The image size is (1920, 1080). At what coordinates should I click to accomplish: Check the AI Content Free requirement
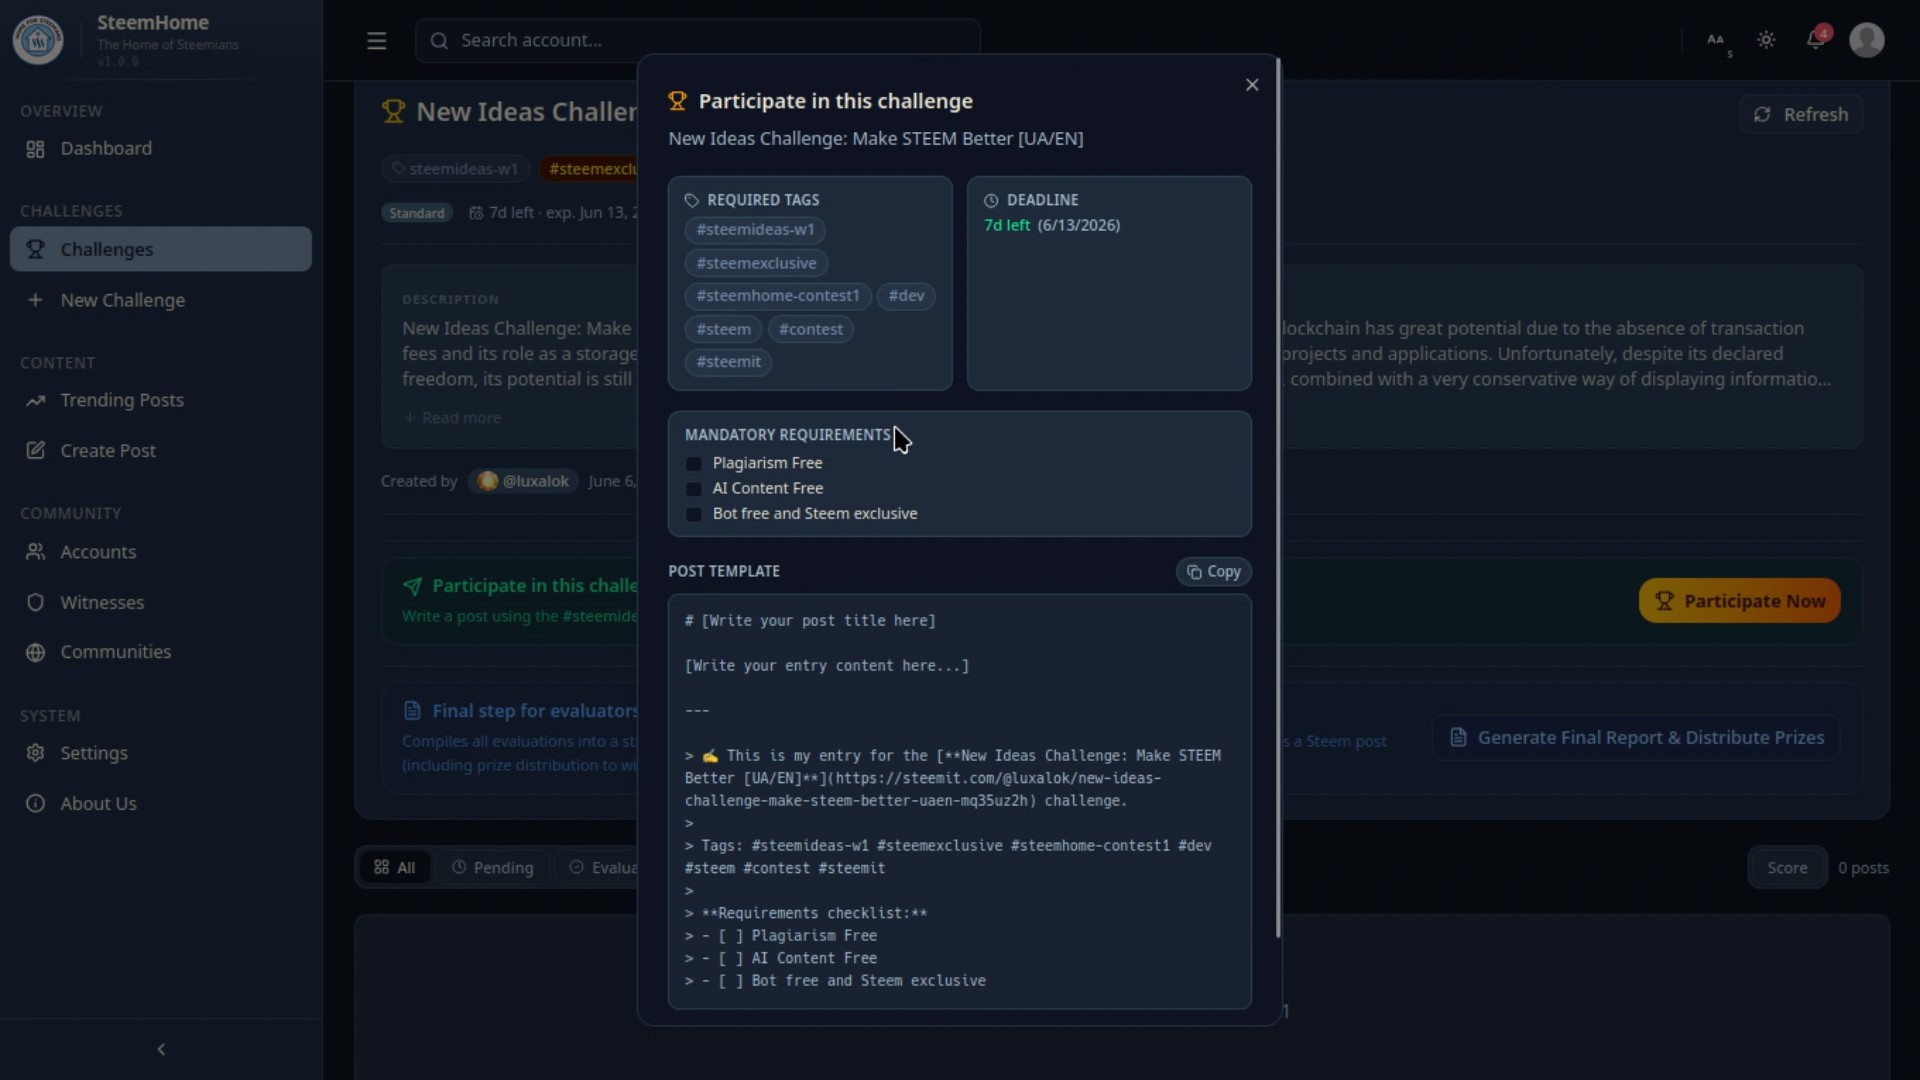click(694, 489)
